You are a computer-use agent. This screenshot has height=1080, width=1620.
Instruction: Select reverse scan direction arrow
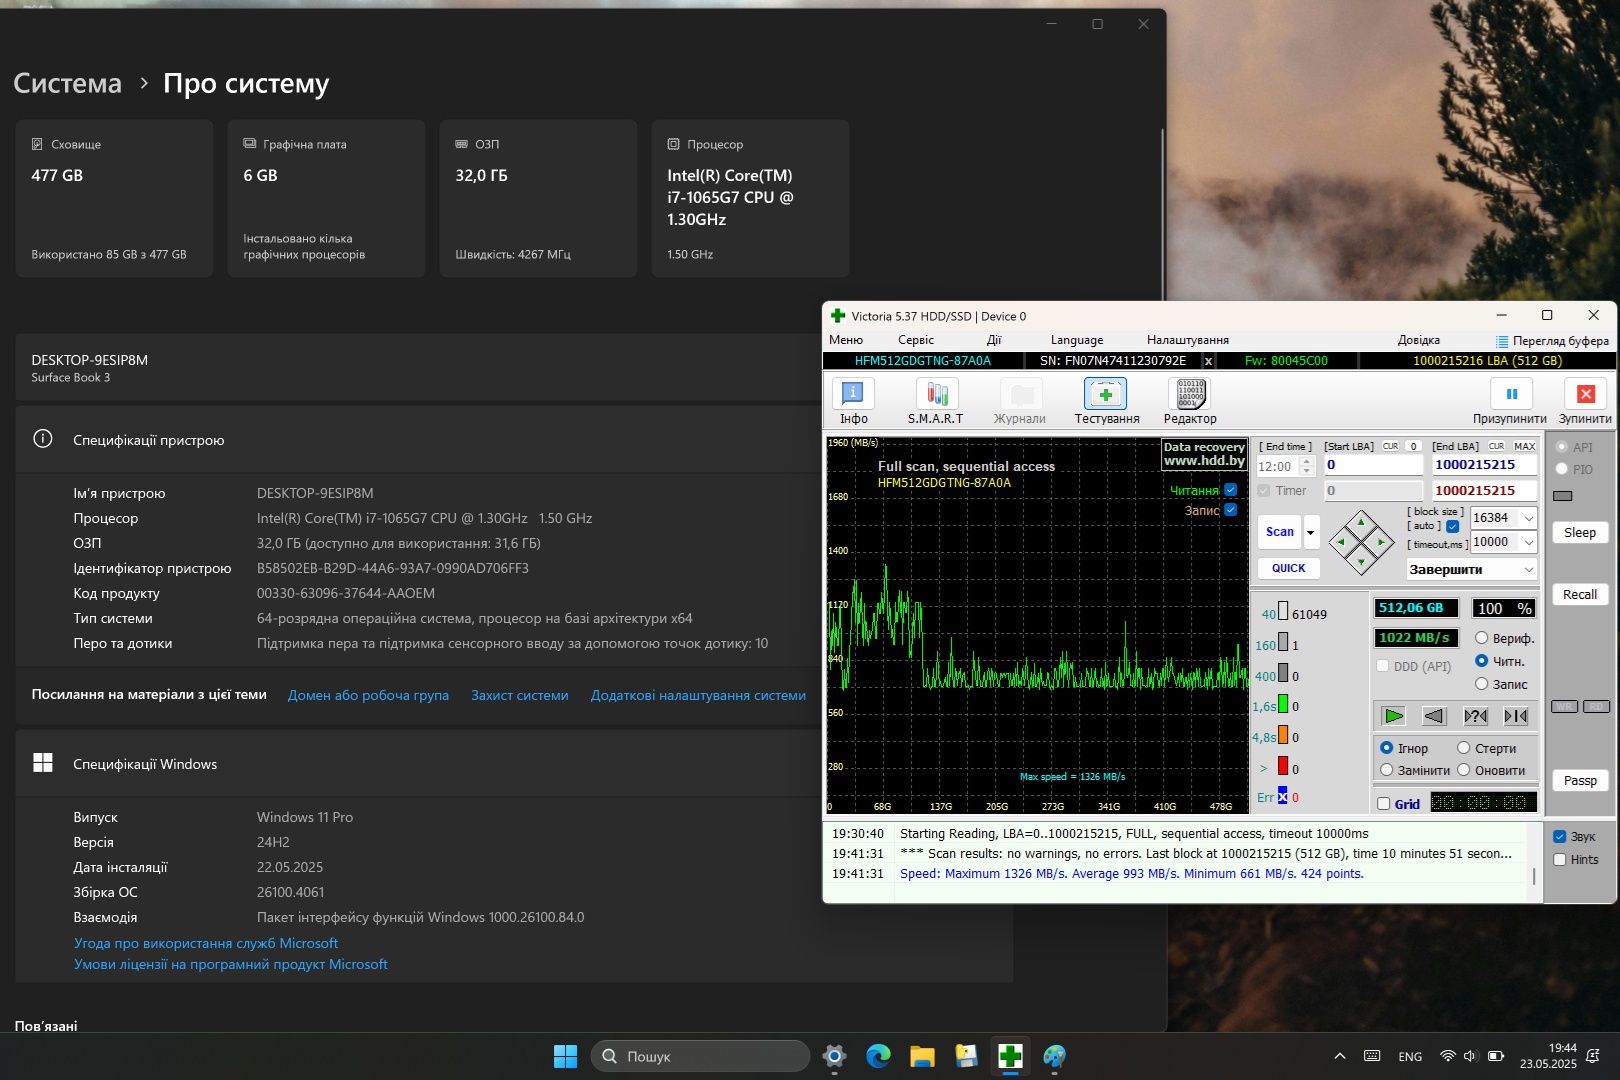coord(1434,715)
